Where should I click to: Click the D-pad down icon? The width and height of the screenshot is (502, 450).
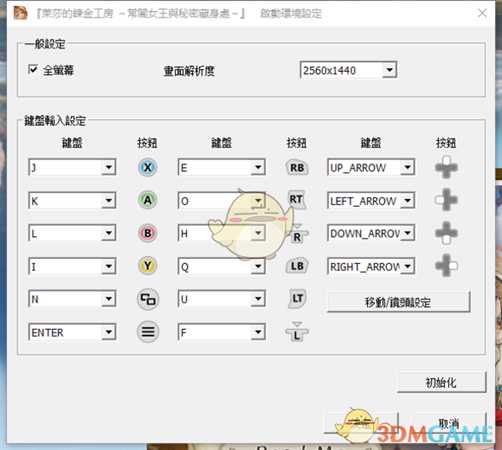click(x=446, y=233)
